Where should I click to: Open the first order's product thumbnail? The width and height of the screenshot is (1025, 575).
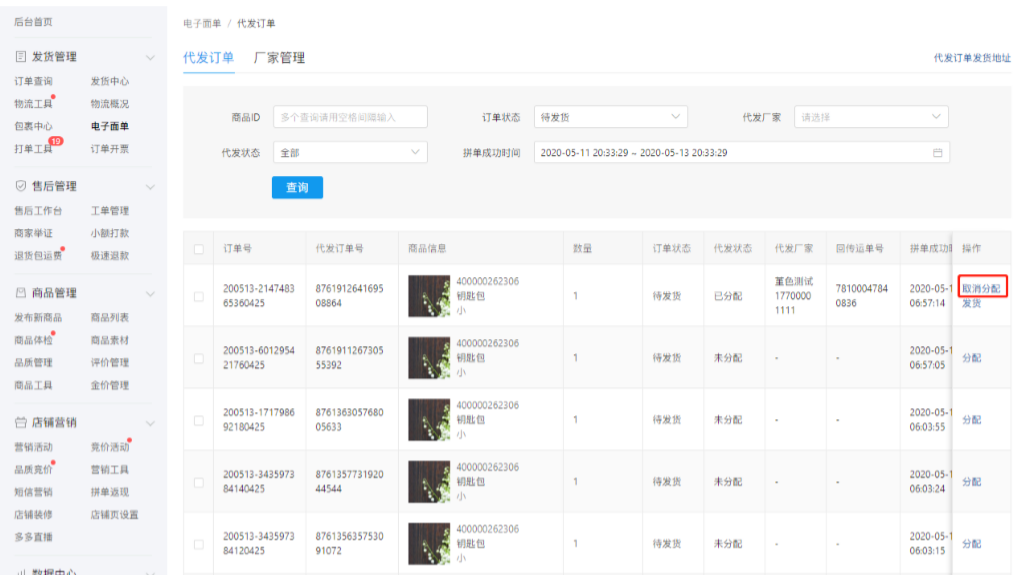pyautogui.click(x=429, y=296)
